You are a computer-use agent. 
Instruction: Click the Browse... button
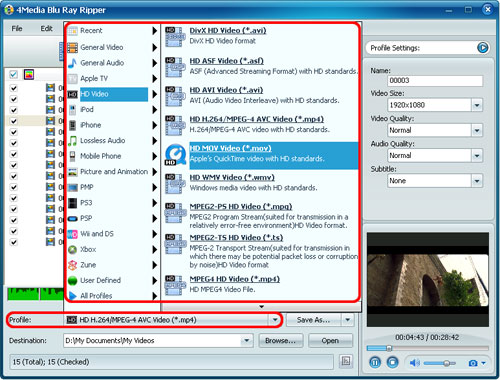click(x=280, y=341)
